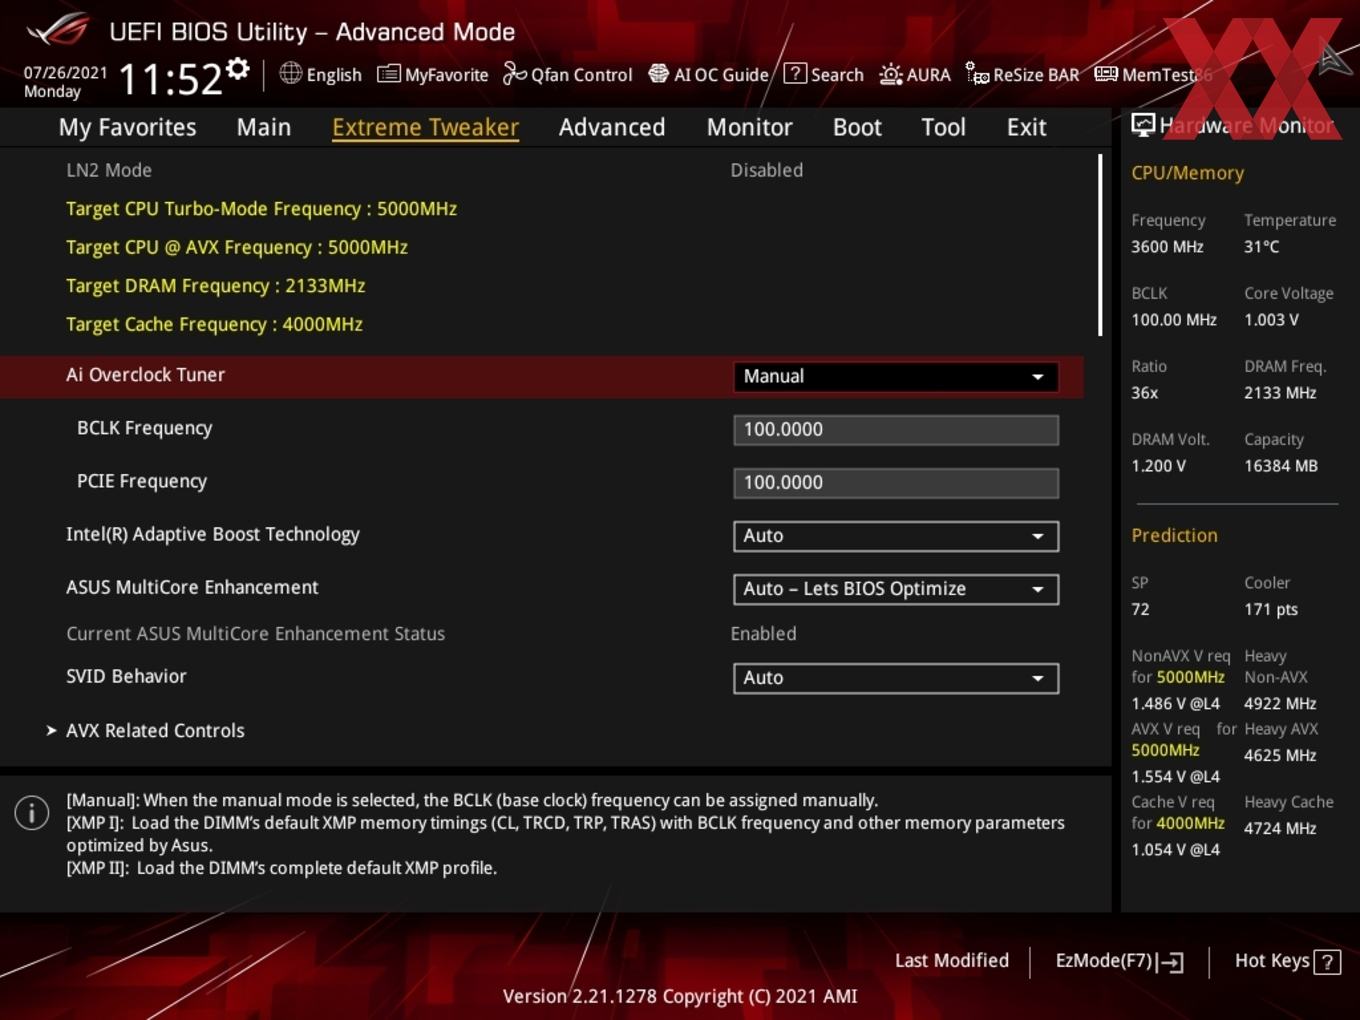The height and width of the screenshot is (1020, 1360).
Task: Open MyFavorite from the top toolbar
Action: click(x=432, y=74)
